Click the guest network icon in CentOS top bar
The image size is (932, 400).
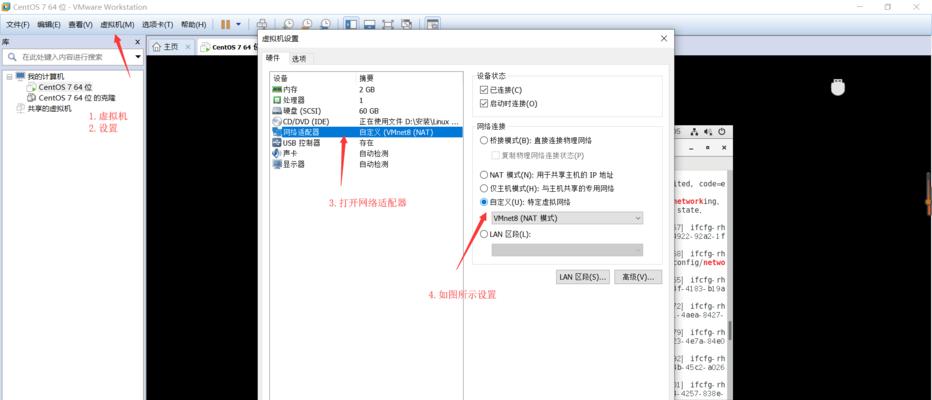point(693,132)
